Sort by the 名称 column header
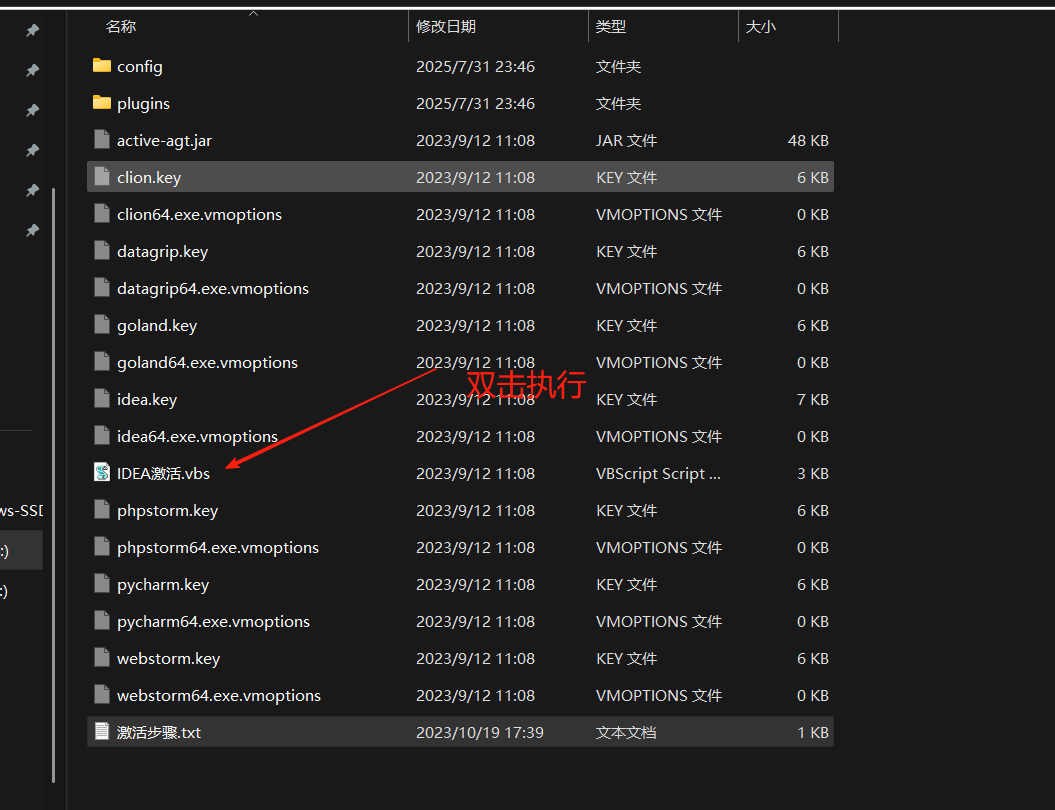 [x=121, y=26]
